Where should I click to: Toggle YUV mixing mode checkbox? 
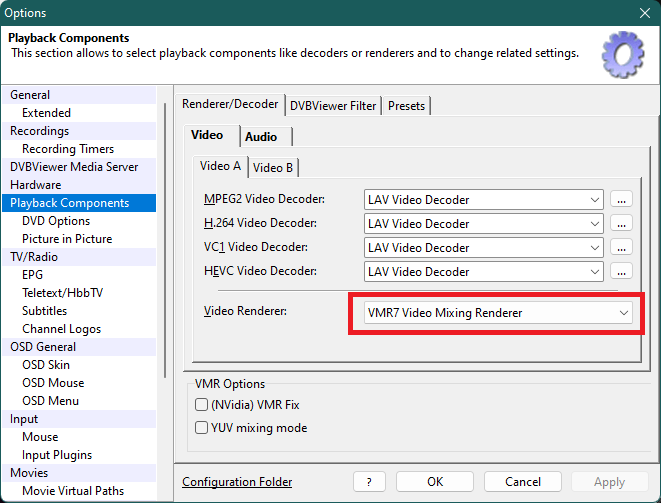click(200, 428)
